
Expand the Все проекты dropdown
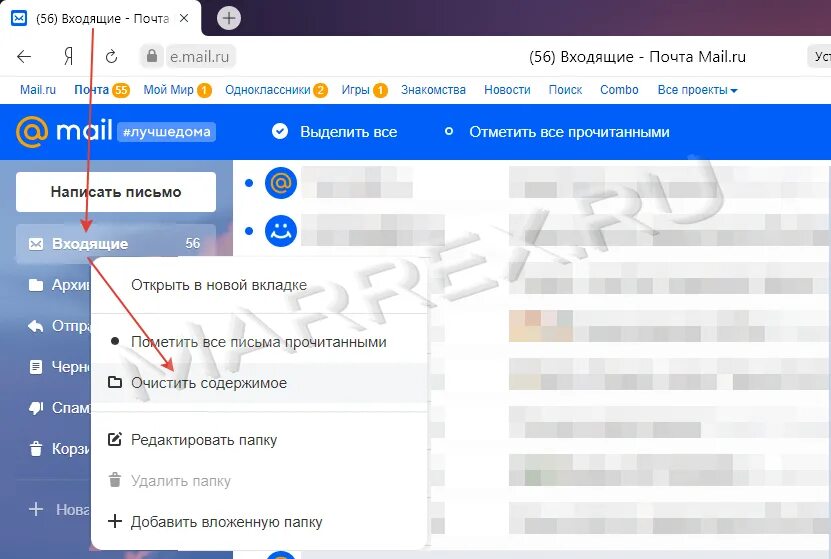(697, 90)
